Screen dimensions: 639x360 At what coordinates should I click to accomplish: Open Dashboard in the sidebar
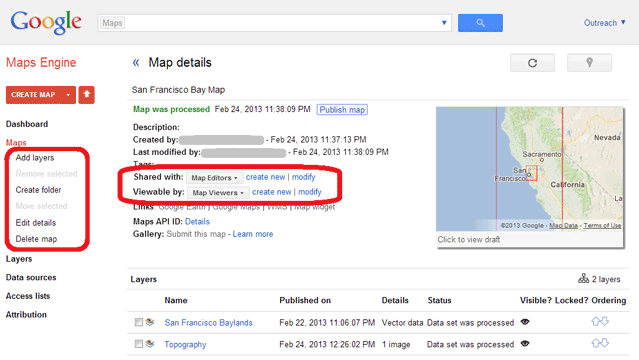coord(27,124)
